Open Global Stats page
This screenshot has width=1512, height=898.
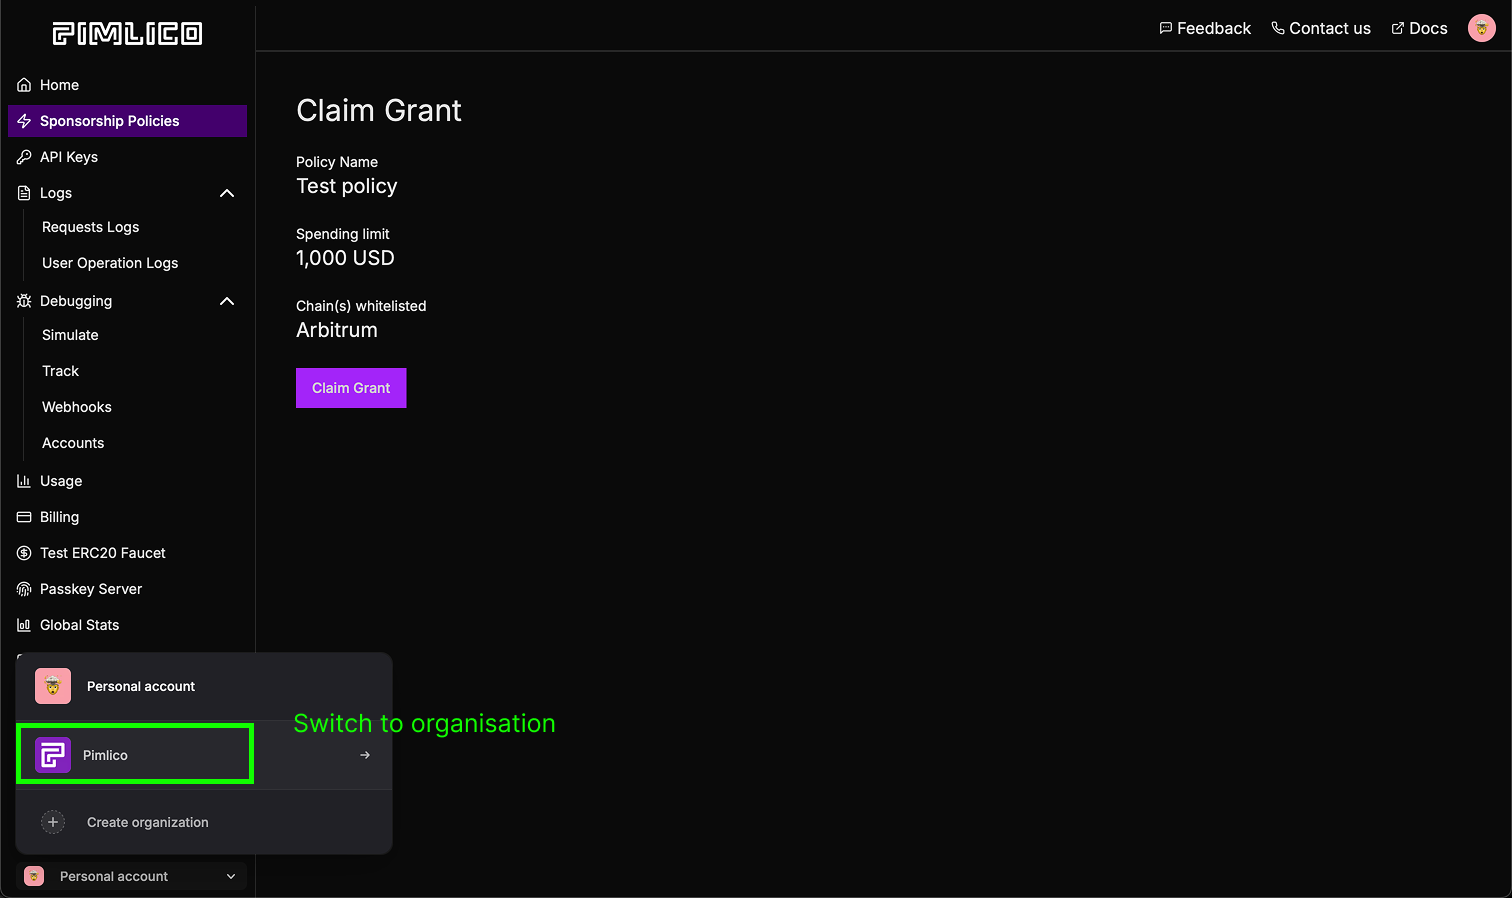127,625
